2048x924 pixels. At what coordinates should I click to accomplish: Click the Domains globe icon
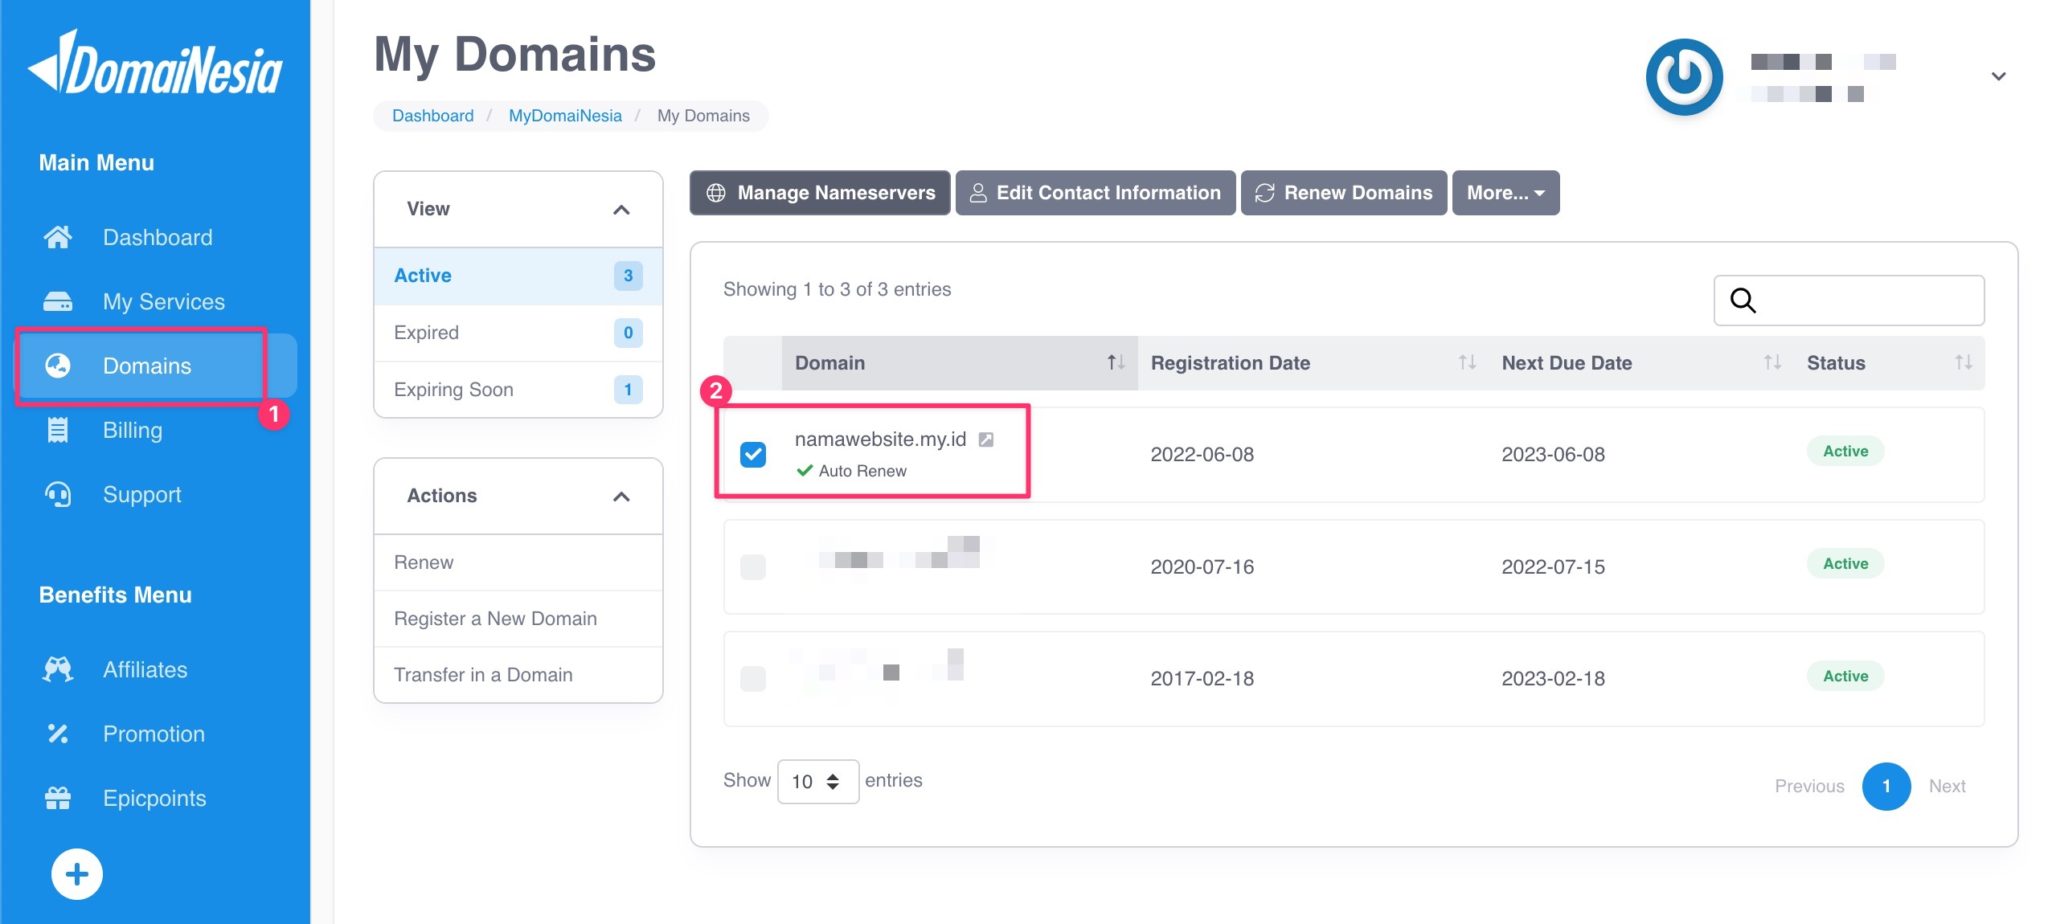coord(57,366)
